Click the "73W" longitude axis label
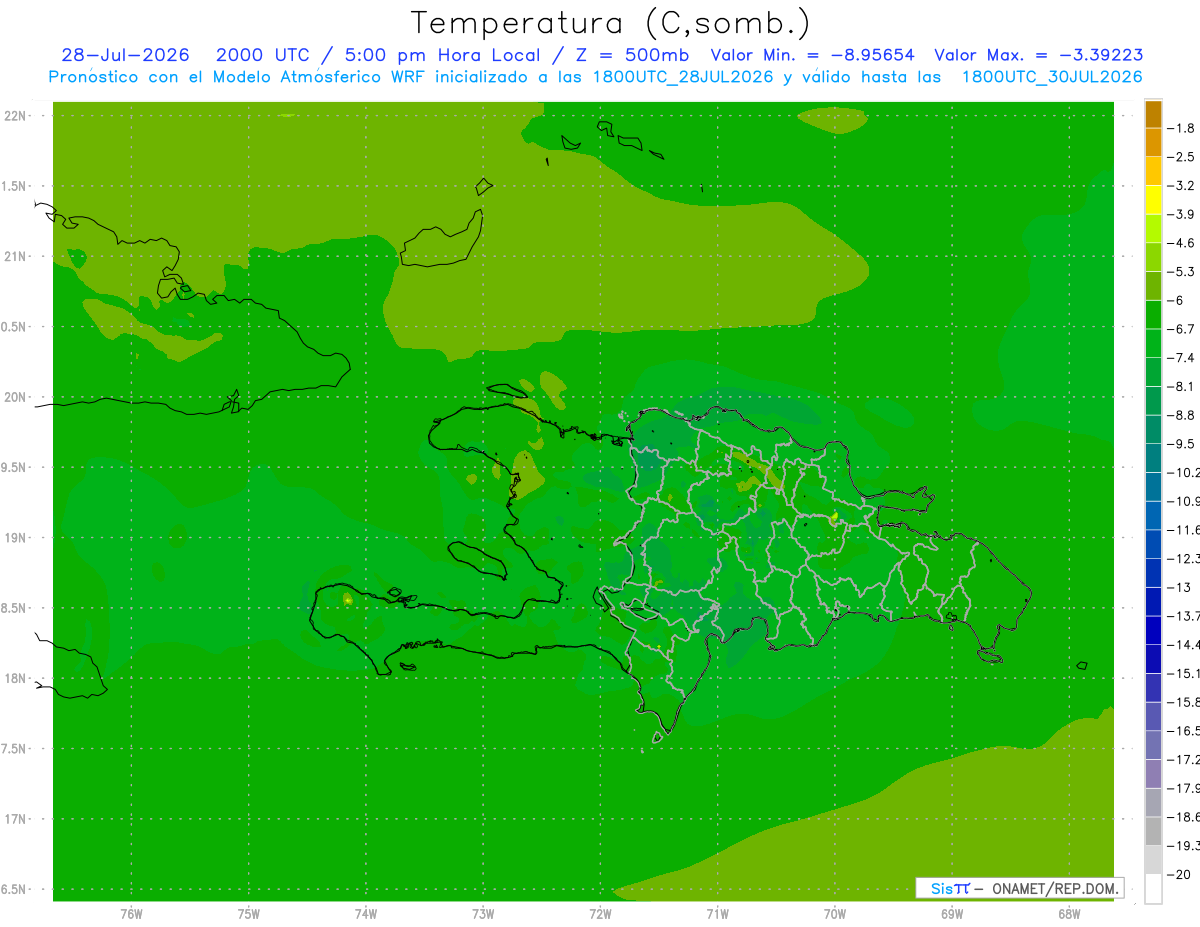This screenshot has width=1200, height=927. [x=483, y=914]
